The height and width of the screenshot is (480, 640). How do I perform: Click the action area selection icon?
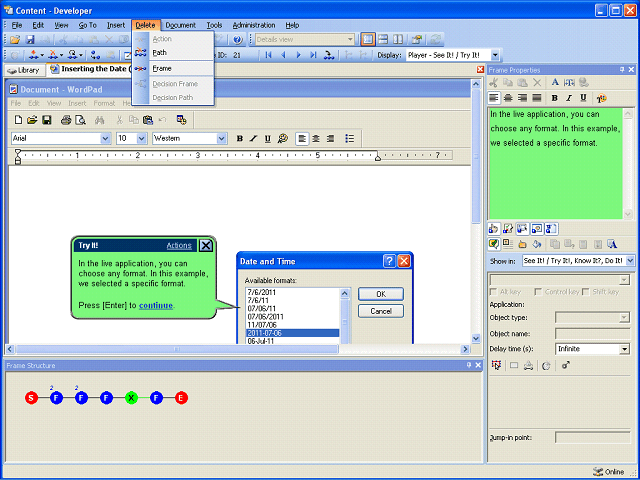point(496,365)
